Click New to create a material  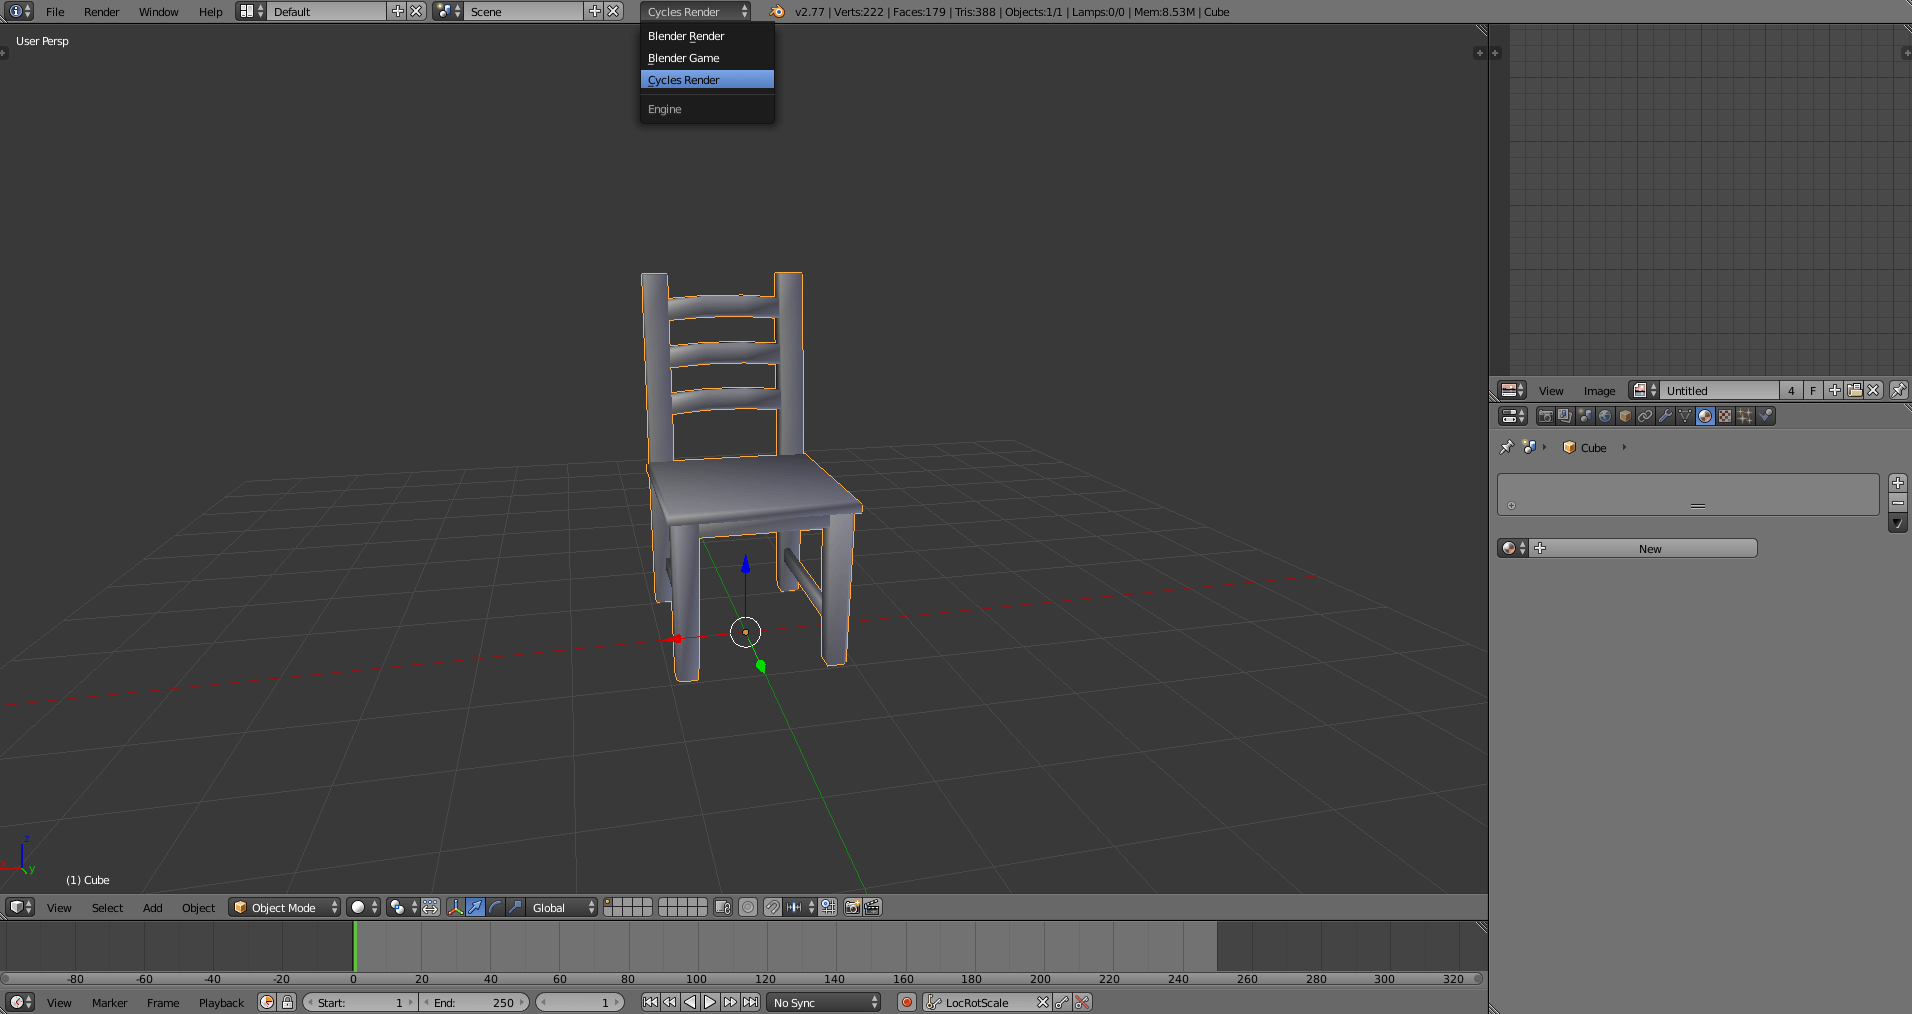click(1650, 548)
